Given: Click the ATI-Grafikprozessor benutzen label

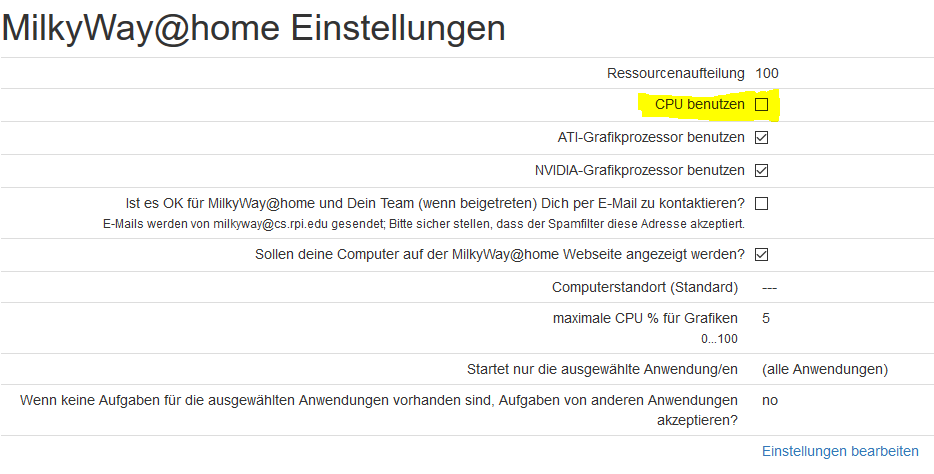Looking at the screenshot, I should pos(650,138).
